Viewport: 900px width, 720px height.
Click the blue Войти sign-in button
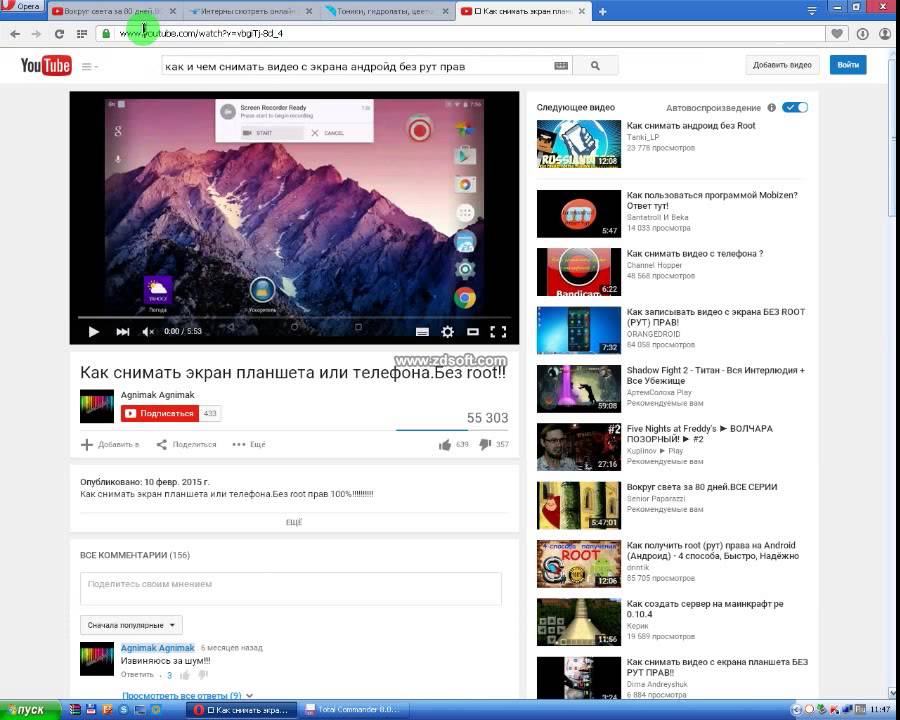tap(848, 65)
